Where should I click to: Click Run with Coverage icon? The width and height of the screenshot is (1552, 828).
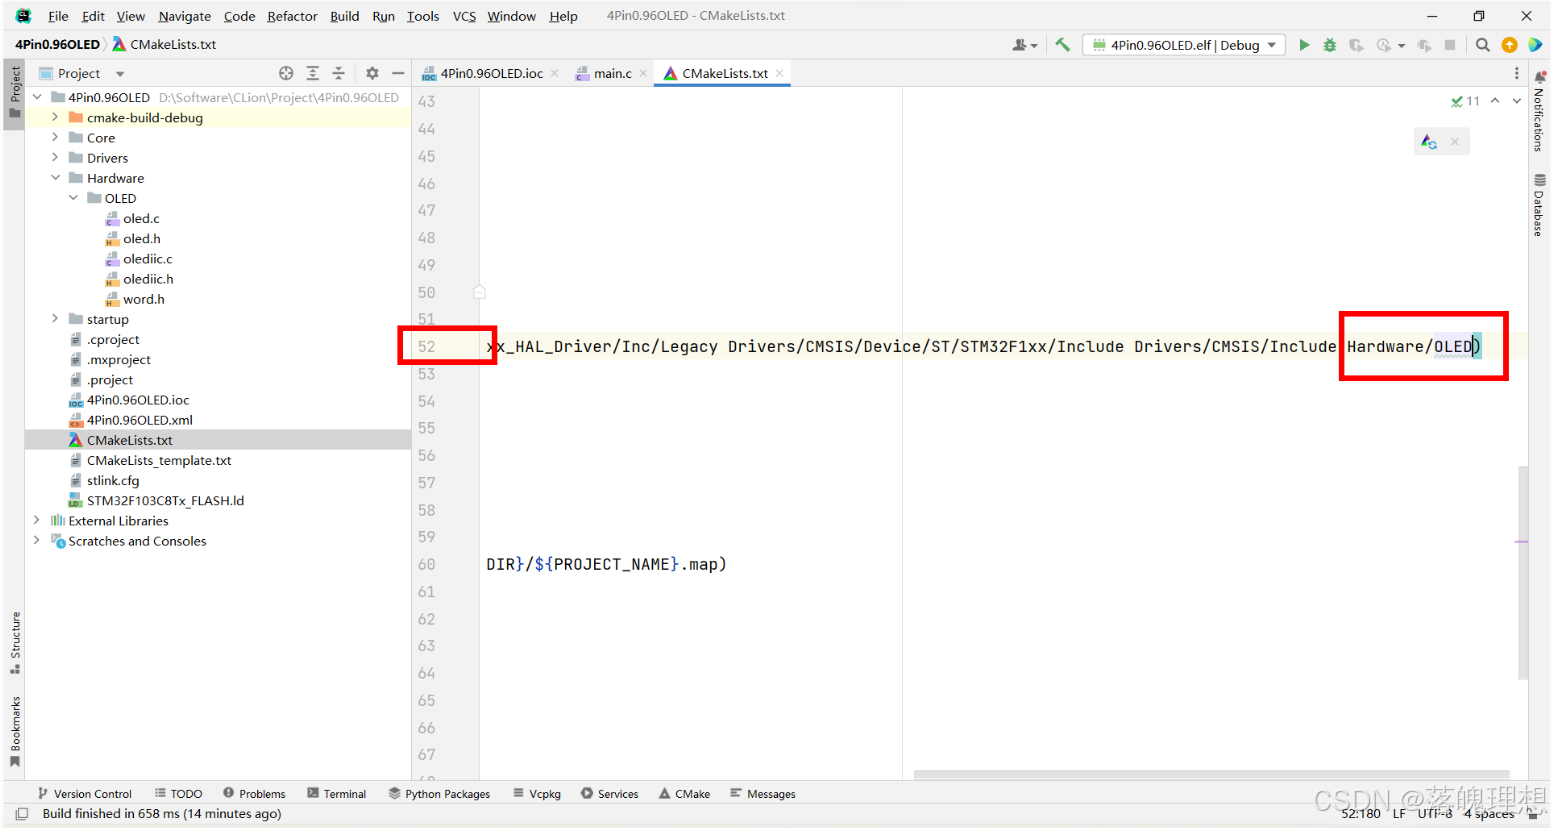click(x=1356, y=45)
